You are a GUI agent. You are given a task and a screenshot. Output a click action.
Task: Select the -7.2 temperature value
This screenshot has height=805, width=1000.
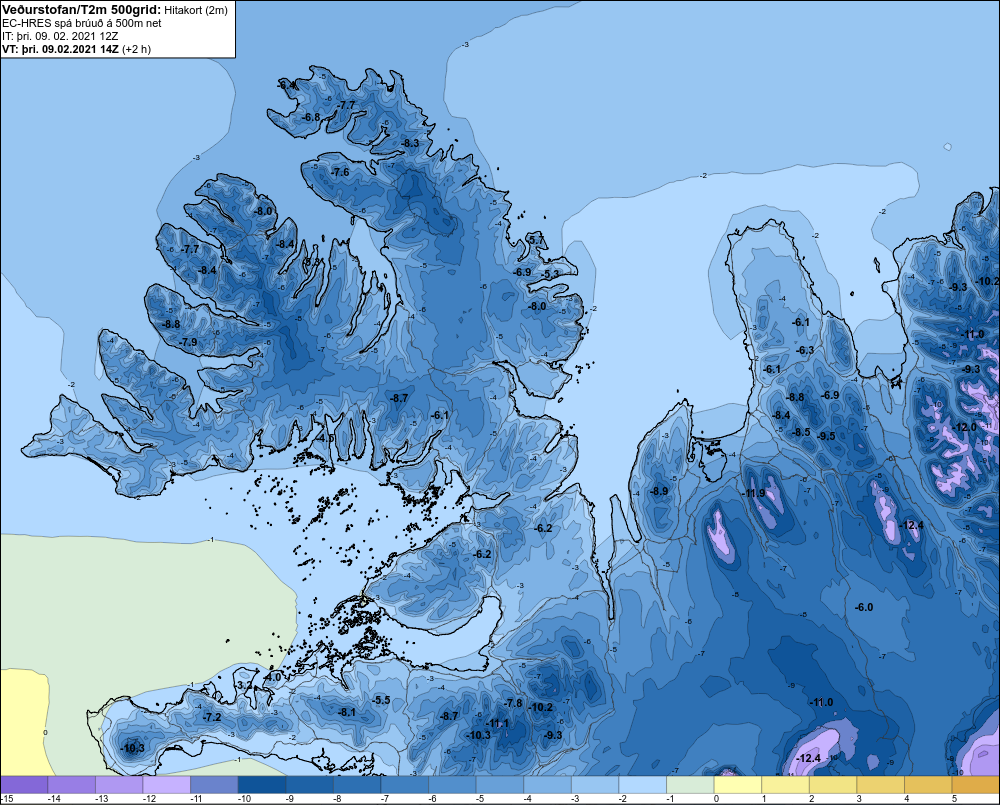(212, 717)
